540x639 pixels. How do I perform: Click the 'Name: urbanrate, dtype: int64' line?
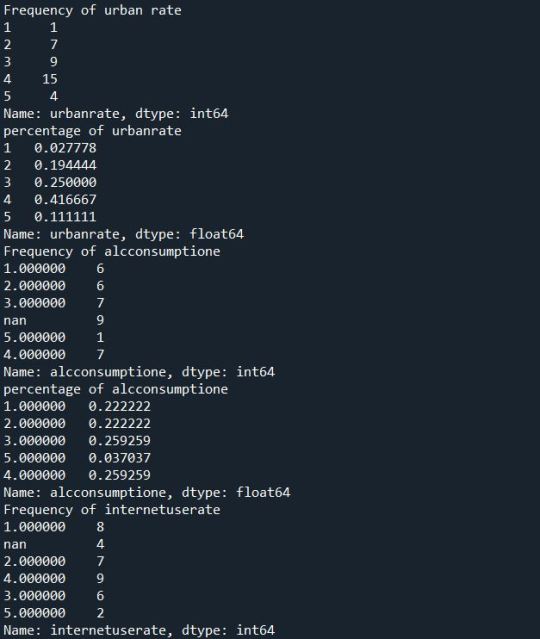coord(116,113)
